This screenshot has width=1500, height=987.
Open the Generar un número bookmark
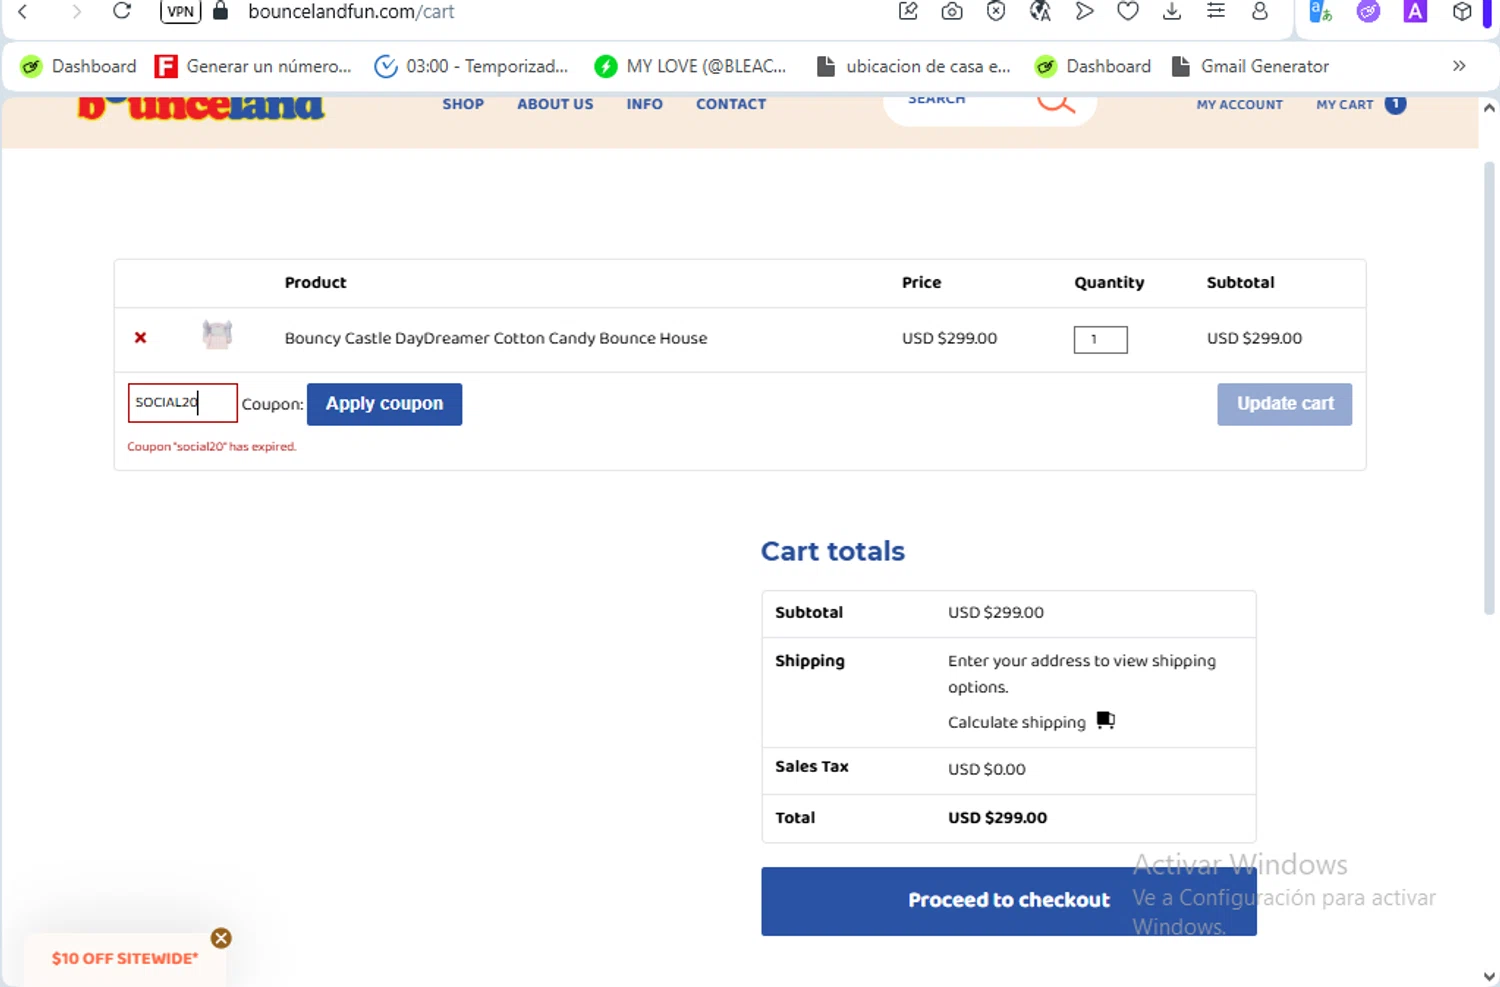(253, 66)
